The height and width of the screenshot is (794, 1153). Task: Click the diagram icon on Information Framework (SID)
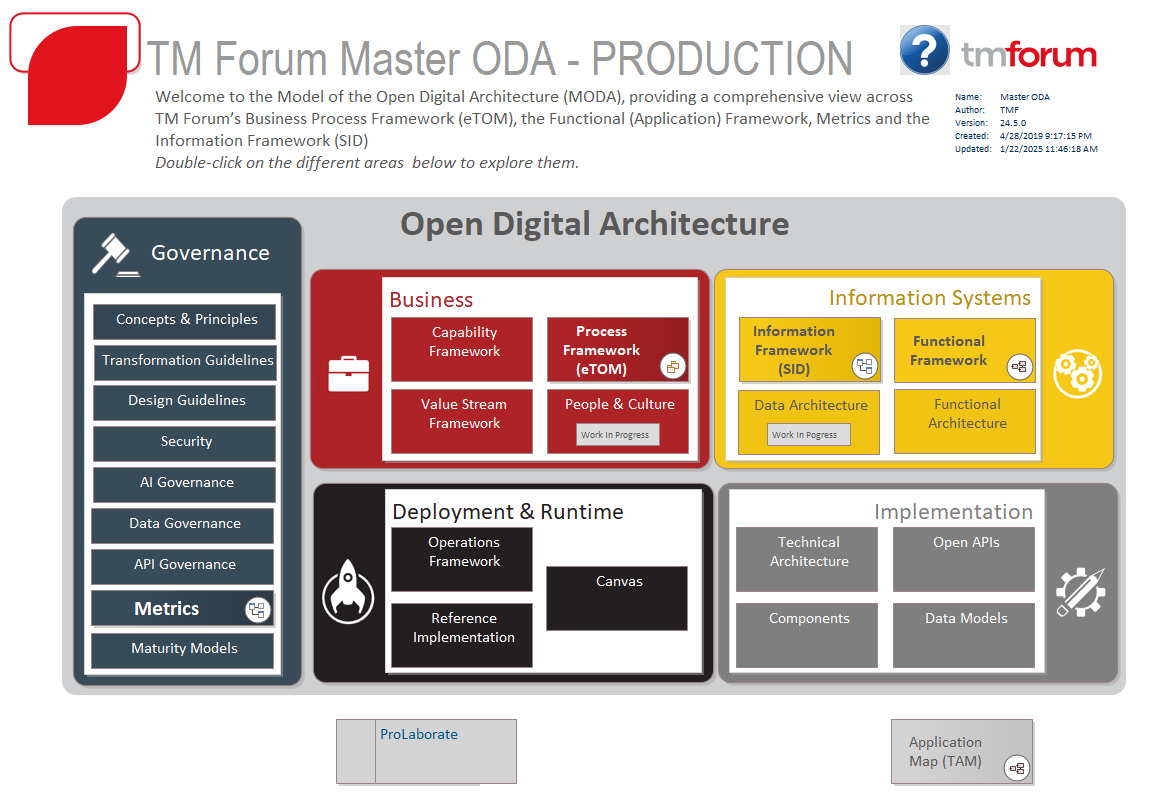pyautogui.click(x=865, y=365)
